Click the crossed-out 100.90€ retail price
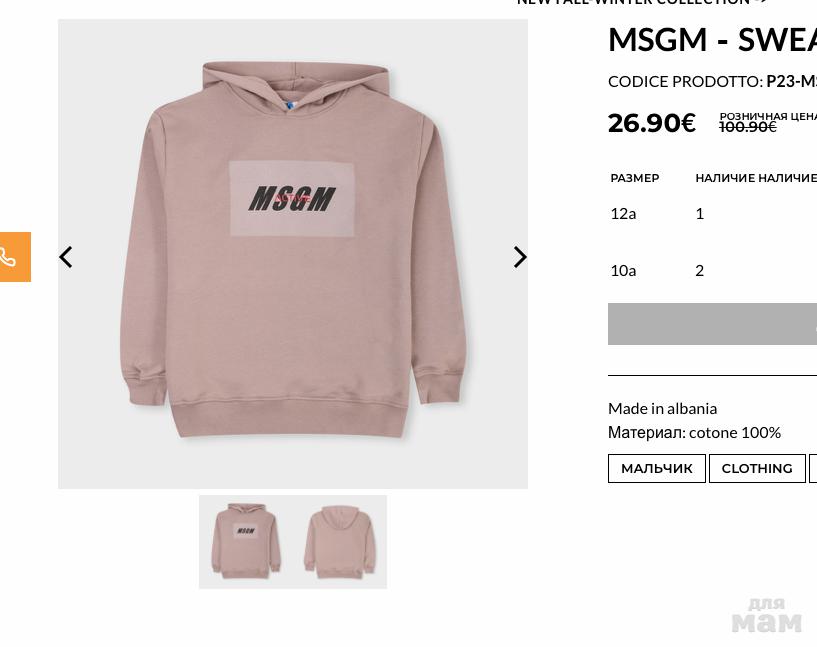 (748, 127)
